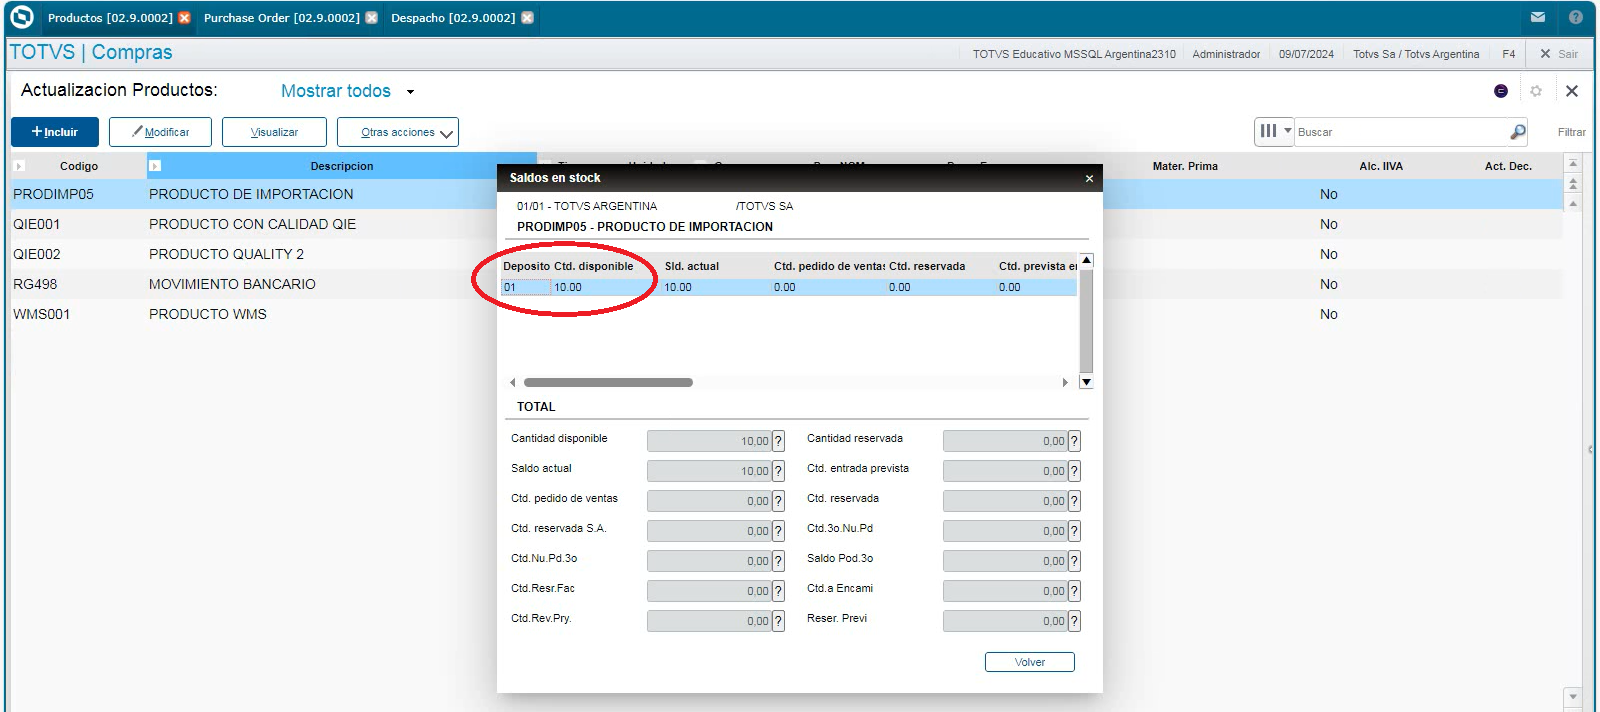Click the stock table horizontal scrollbar thumb
This screenshot has height=712, width=1600.
pos(608,382)
